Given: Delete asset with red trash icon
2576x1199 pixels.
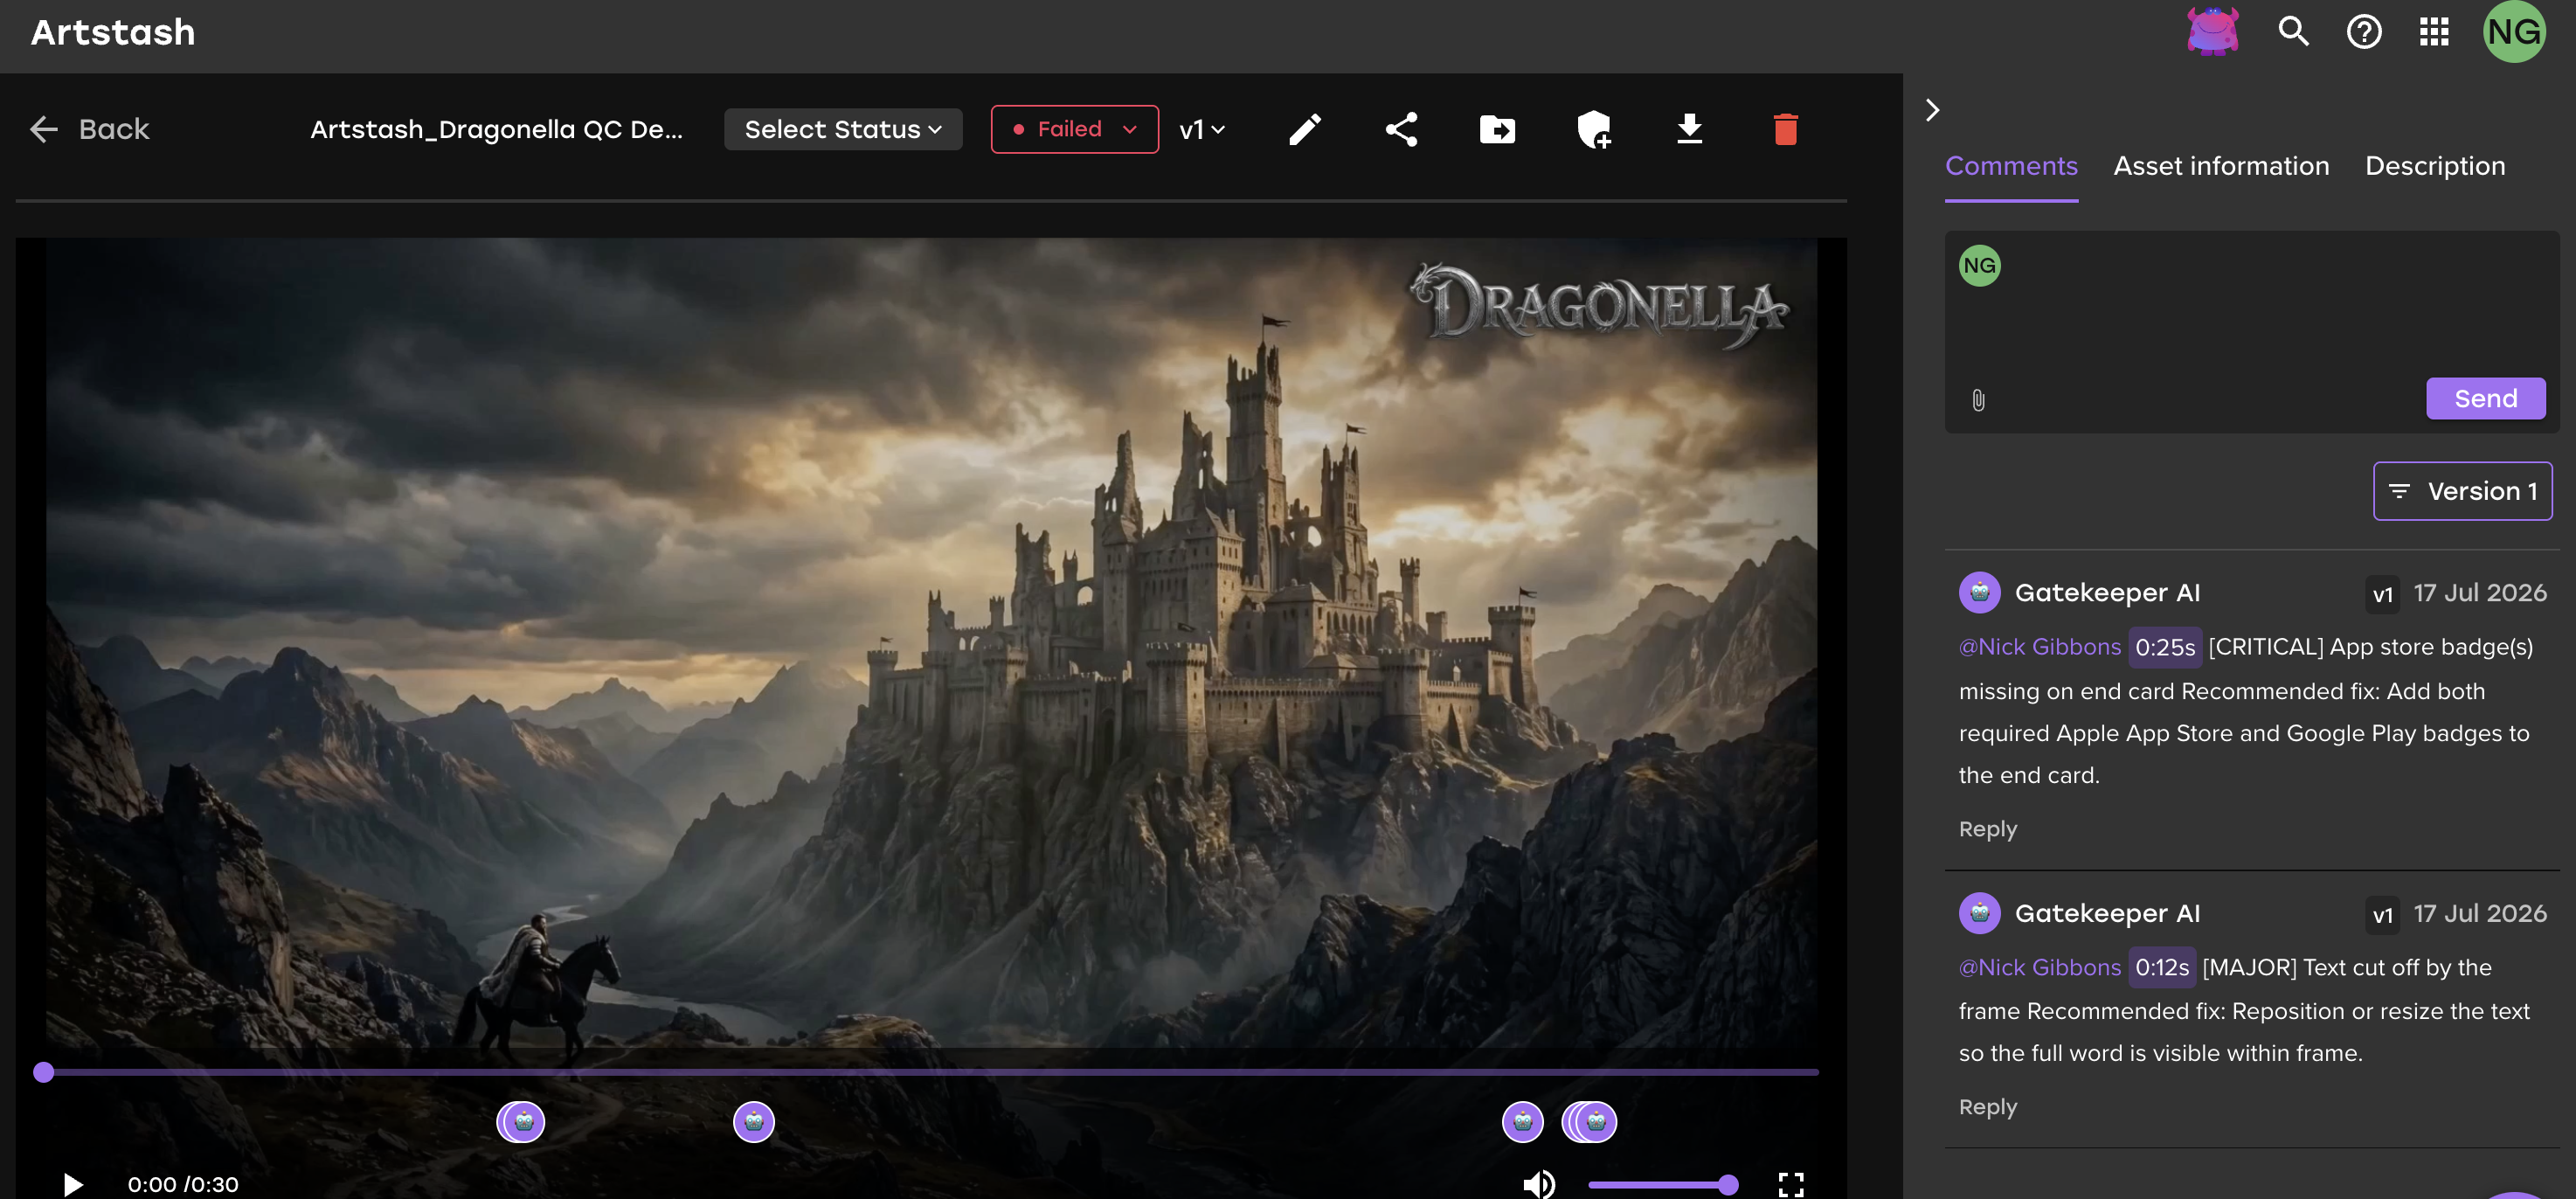Looking at the screenshot, I should [1785, 129].
